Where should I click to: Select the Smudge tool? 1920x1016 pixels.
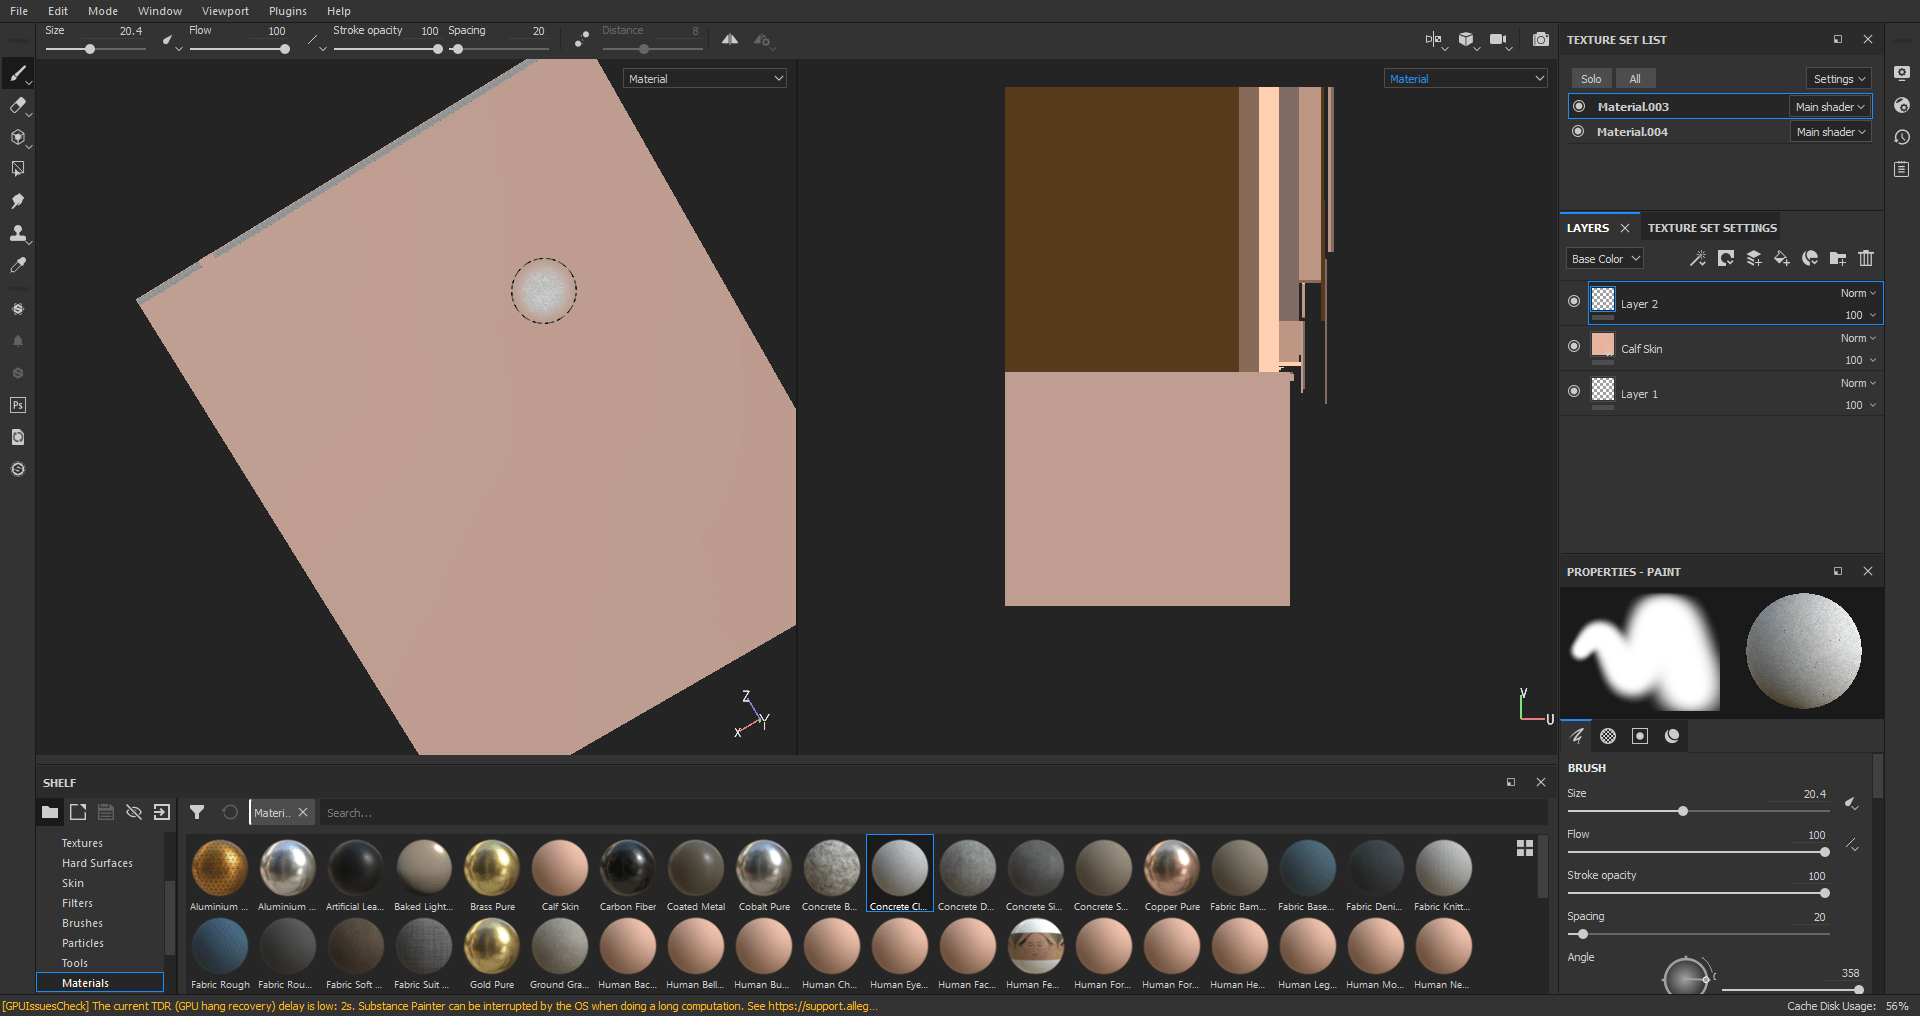click(x=18, y=201)
